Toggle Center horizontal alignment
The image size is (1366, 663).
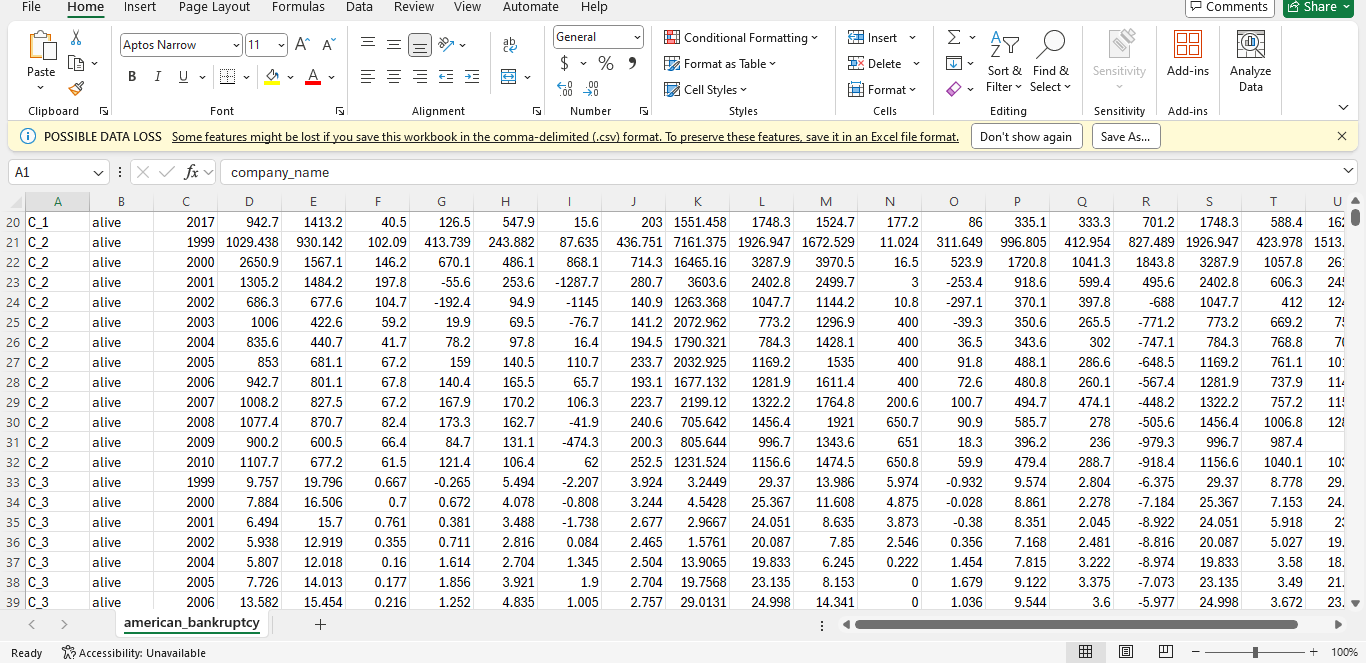pos(394,77)
